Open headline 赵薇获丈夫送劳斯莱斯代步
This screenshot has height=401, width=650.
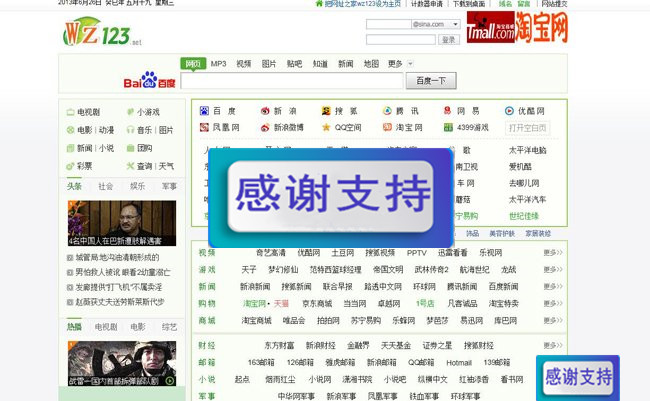pyautogui.click(x=120, y=302)
